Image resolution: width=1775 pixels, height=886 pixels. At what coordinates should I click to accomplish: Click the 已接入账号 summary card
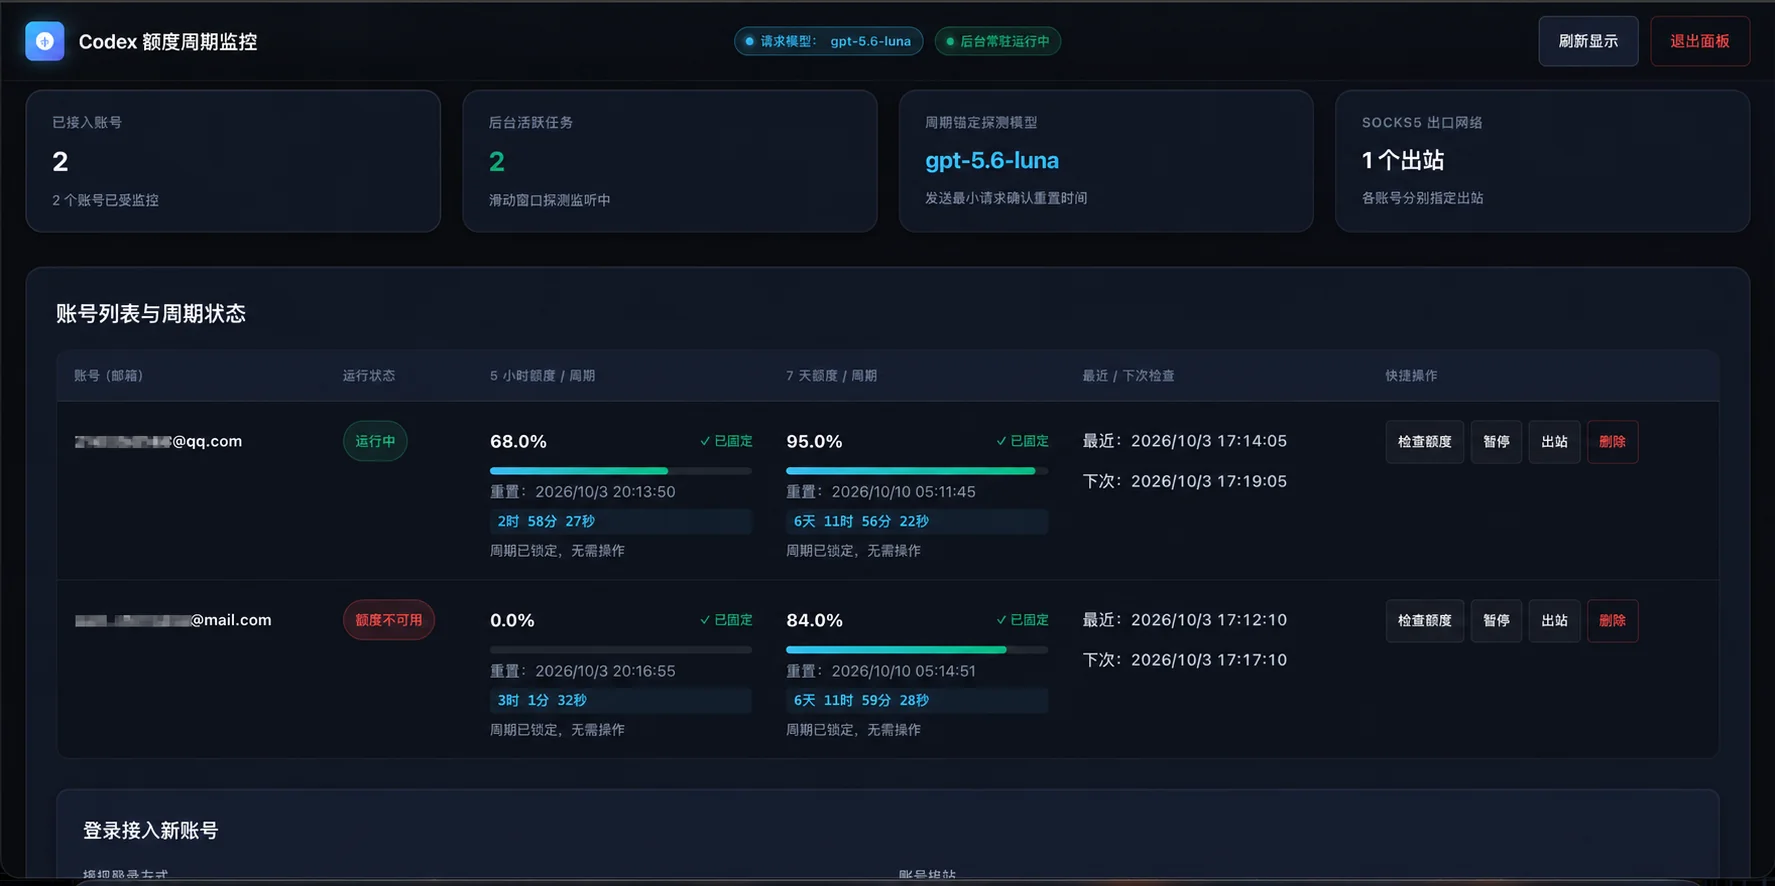233,161
